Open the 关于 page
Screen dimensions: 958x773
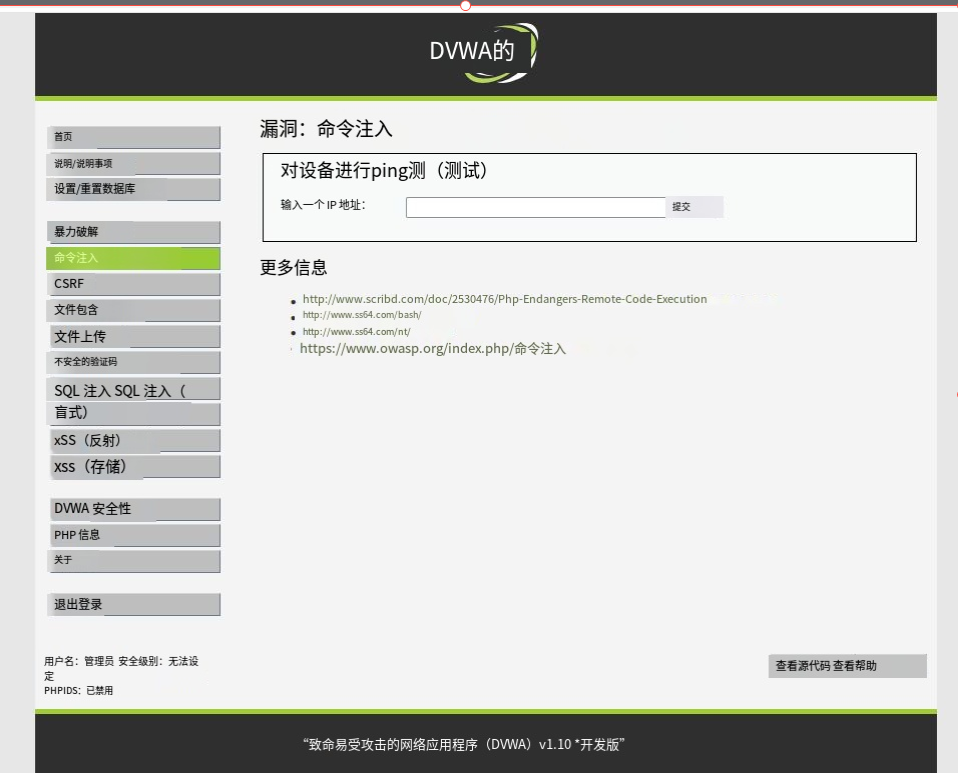(x=133, y=561)
